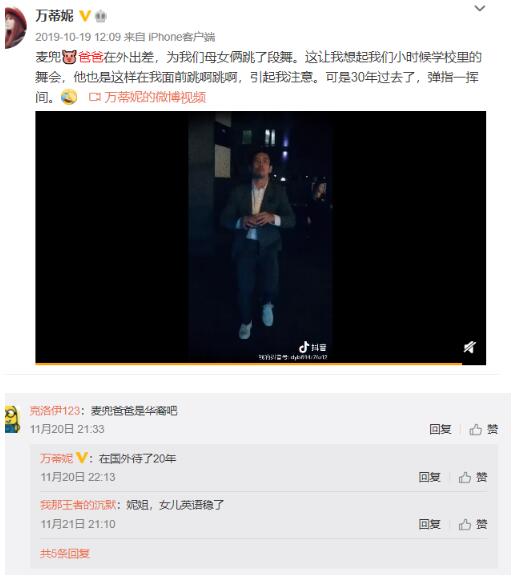Screen dimensions: 528x581
Task: Open the post options chevron menu
Action: 480,8
